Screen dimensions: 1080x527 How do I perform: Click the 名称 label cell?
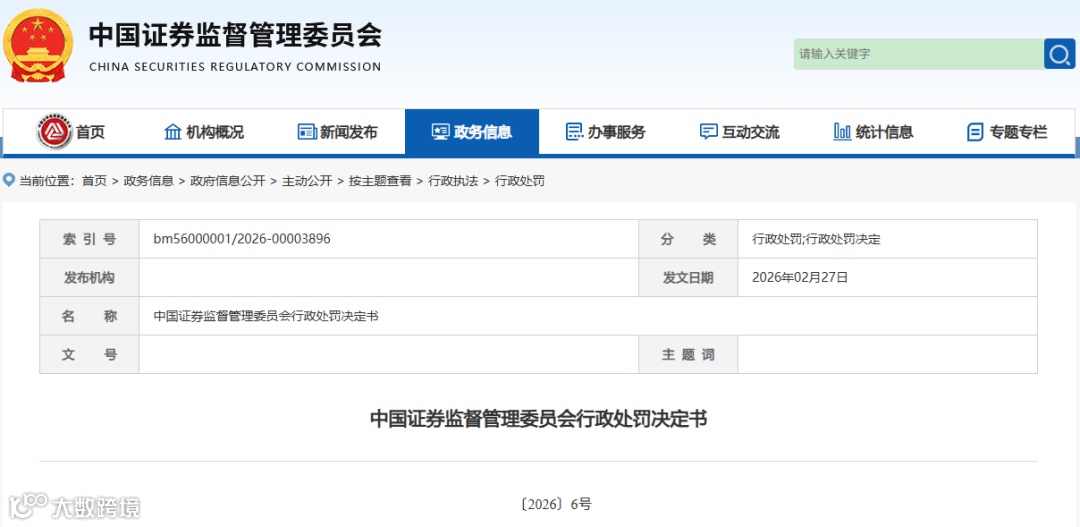pos(90,316)
